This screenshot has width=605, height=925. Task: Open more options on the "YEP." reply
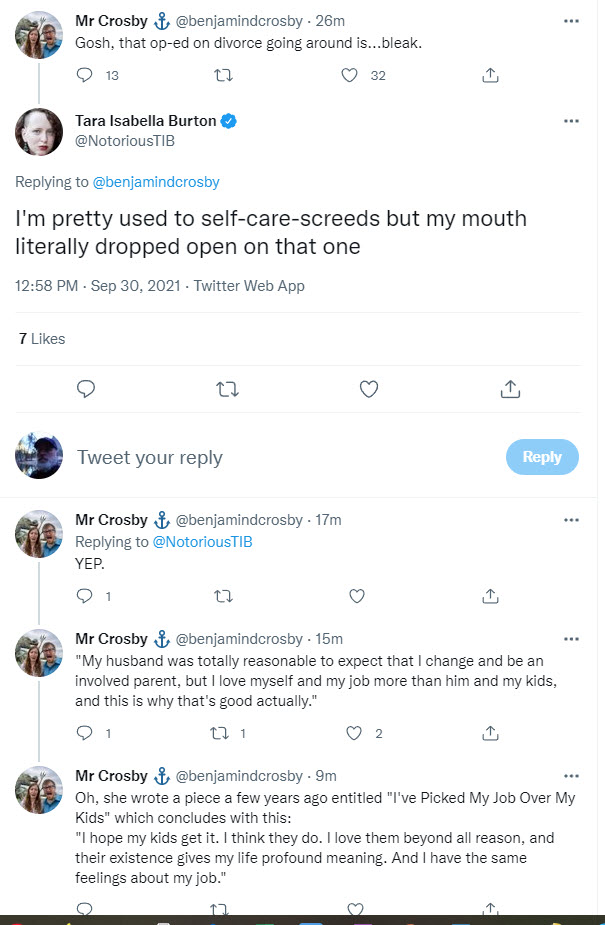pos(571,520)
